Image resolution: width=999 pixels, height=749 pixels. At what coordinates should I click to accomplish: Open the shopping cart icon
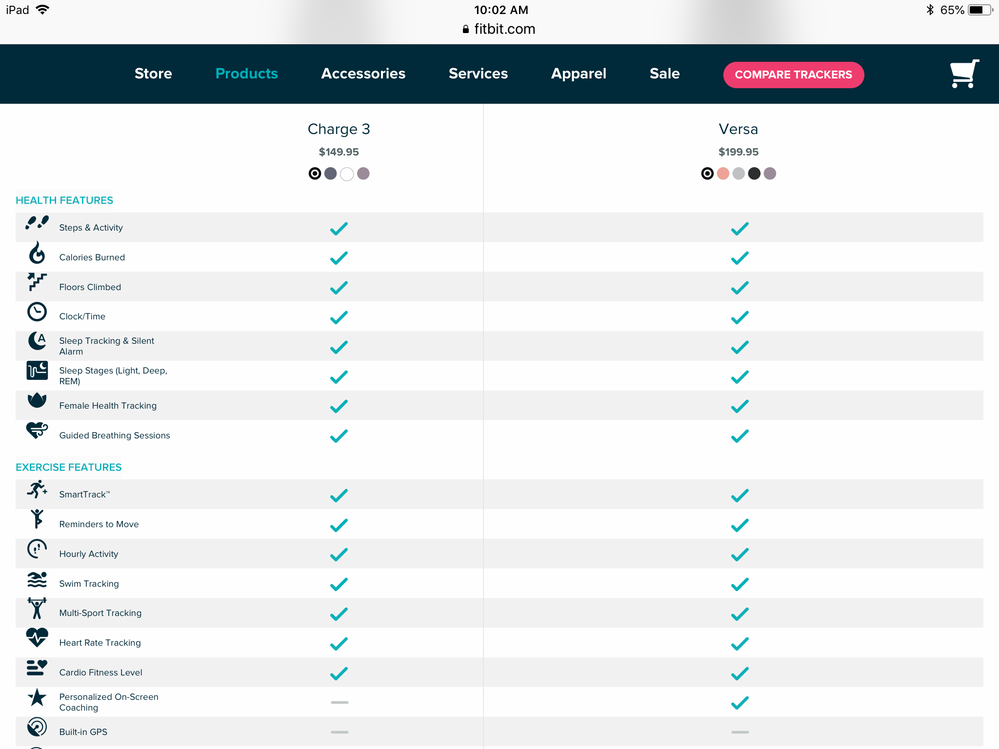coord(964,74)
